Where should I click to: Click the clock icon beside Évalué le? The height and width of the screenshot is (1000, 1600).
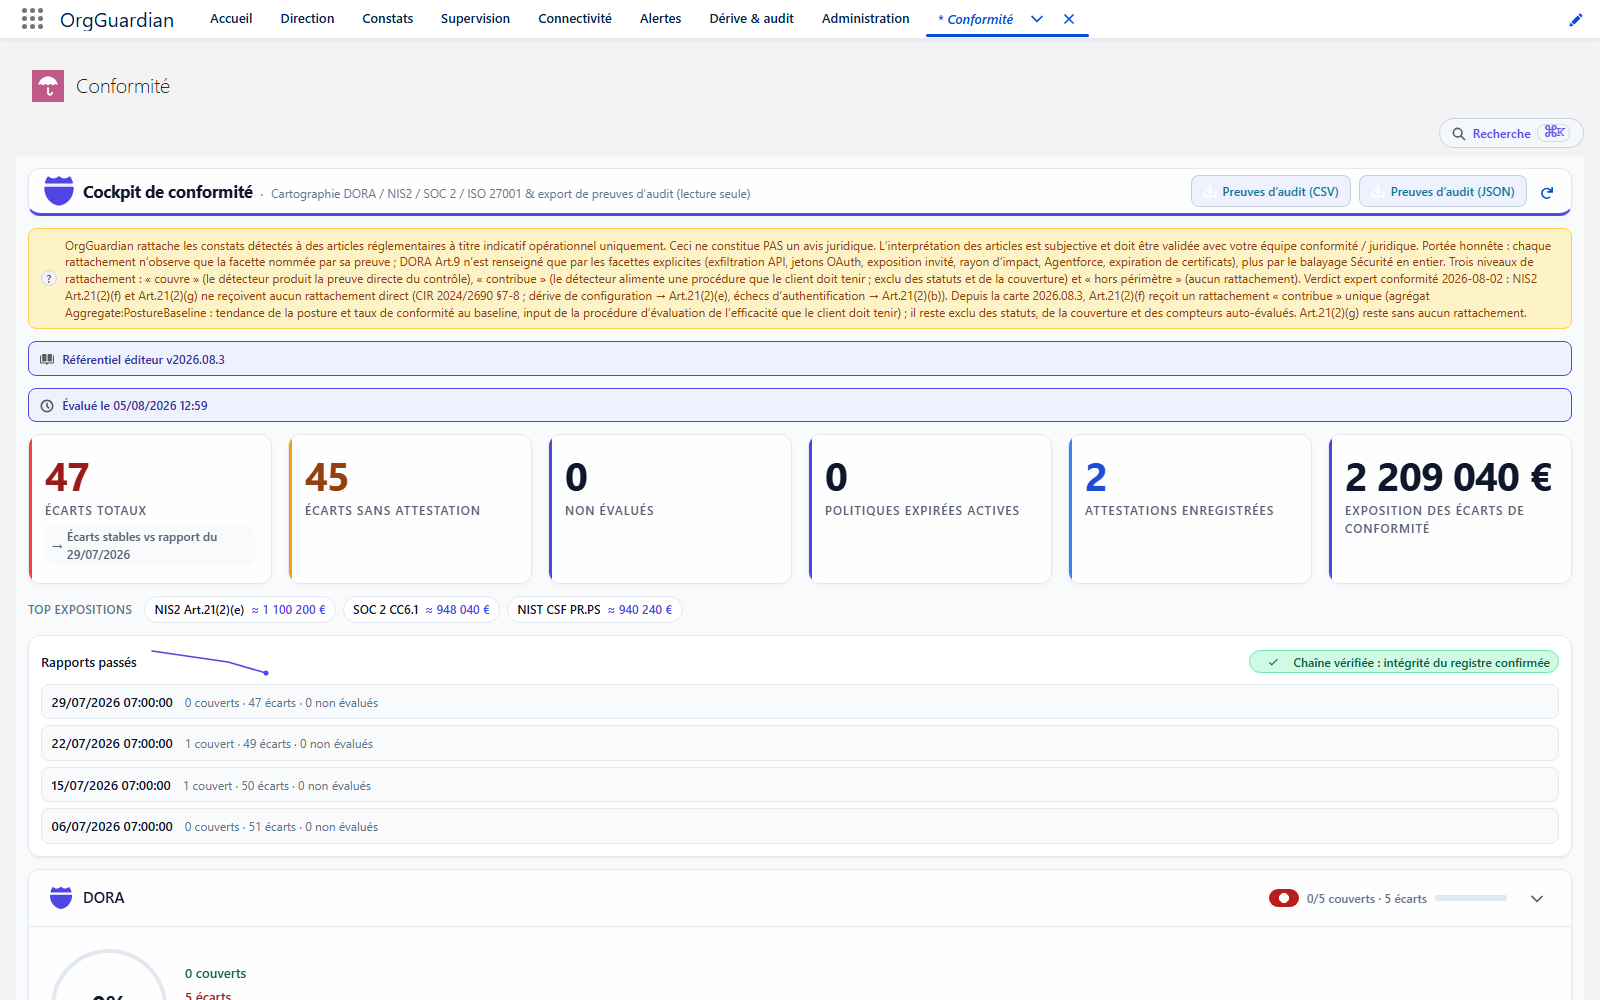tap(47, 406)
